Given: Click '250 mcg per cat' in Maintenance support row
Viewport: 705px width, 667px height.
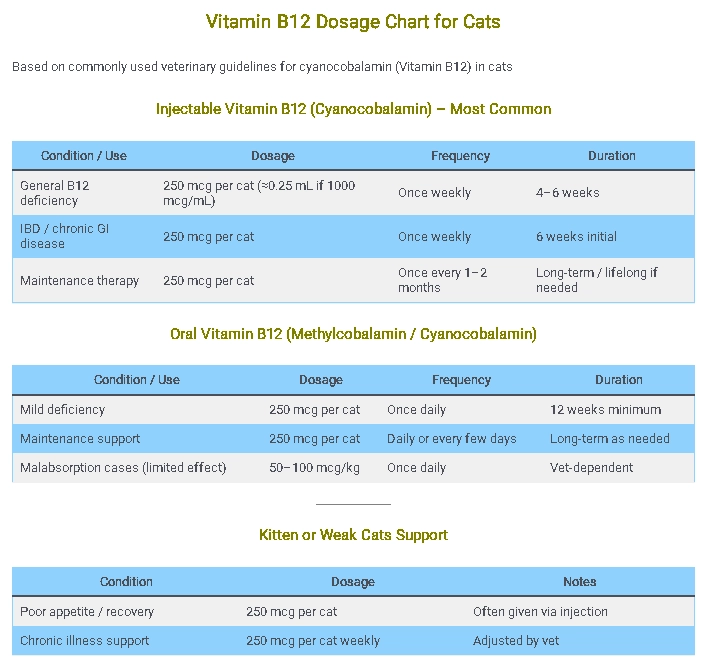Looking at the screenshot, I should 315,439.
